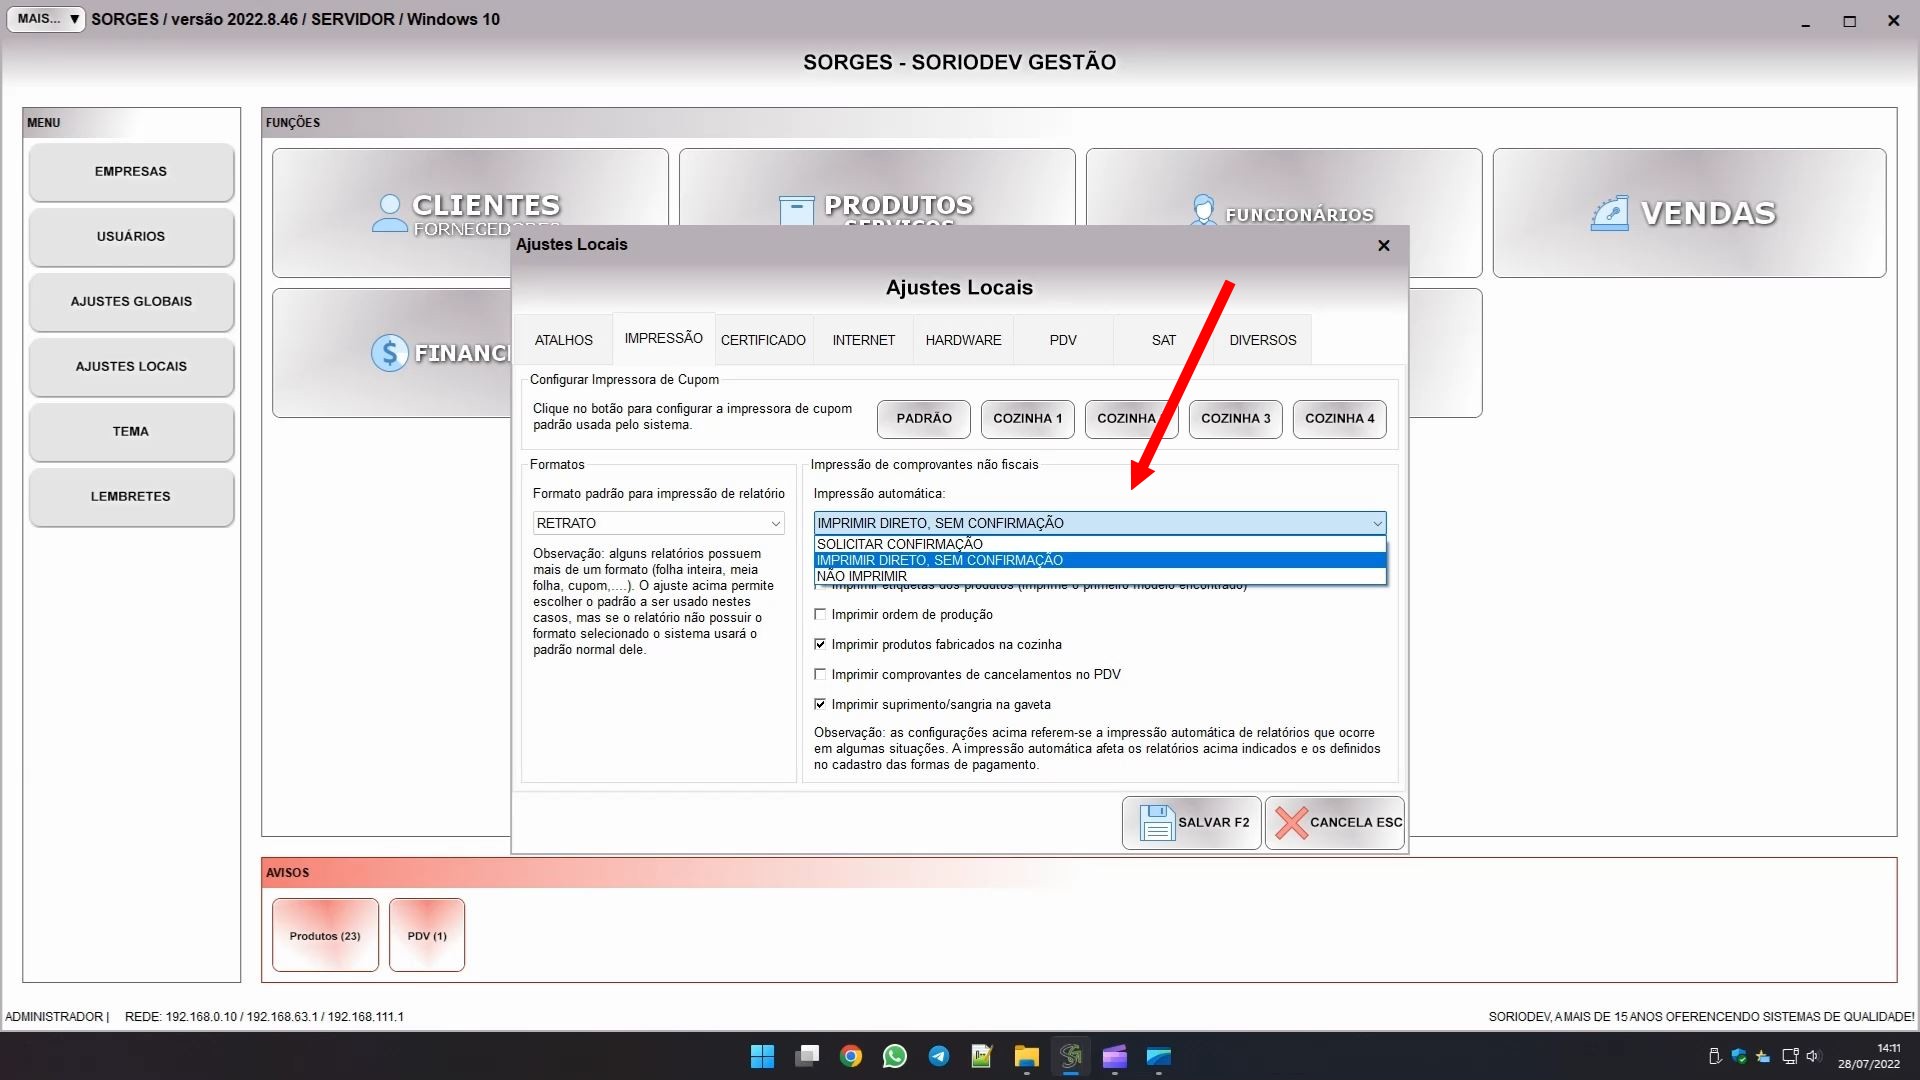
Task: Open WhatsApp from the taskbar
Action: [x=894, y=1056]
